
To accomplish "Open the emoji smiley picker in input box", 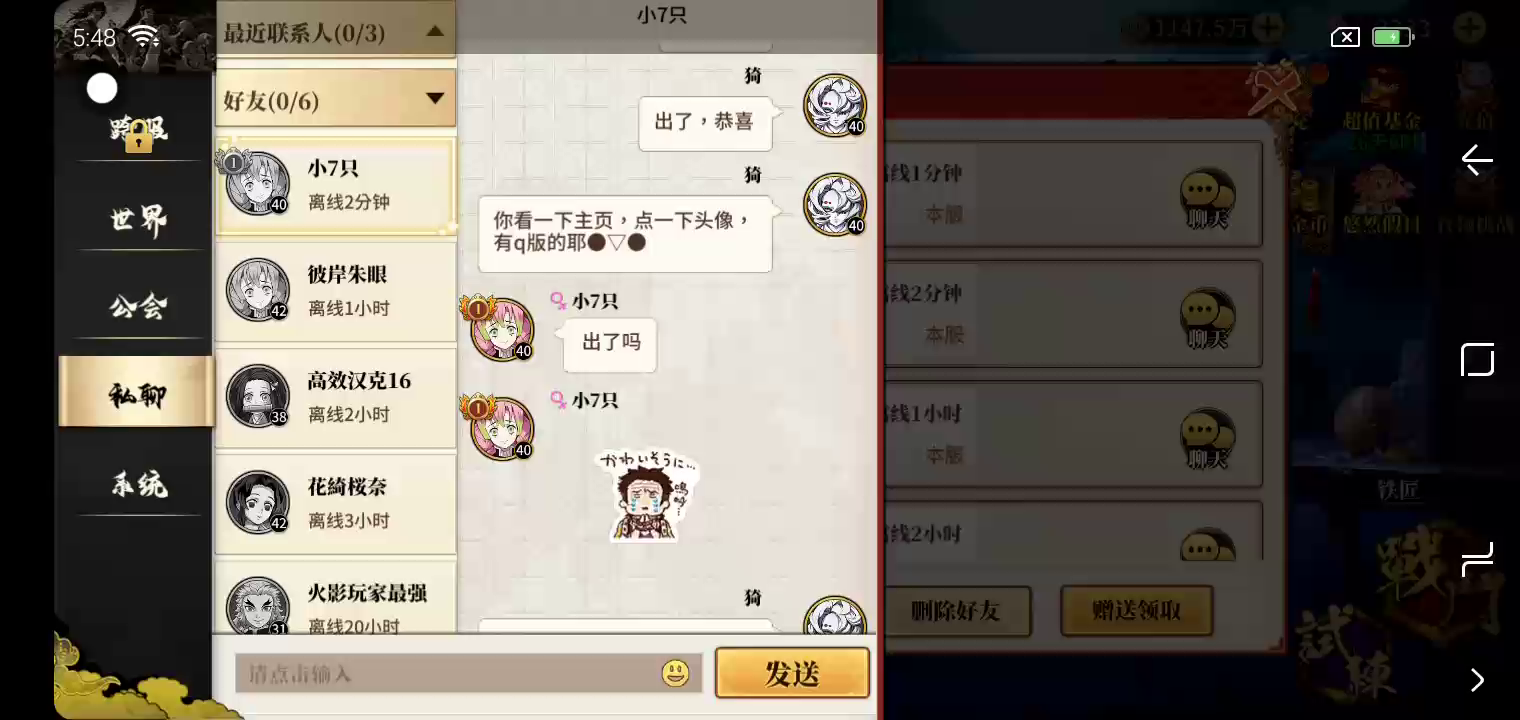I will pyautogui.click(x=676, y=673).
